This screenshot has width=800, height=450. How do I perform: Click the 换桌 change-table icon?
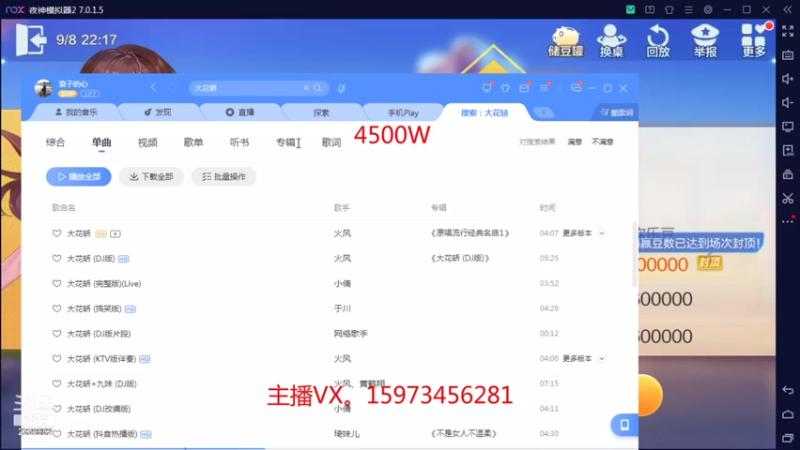coord(611,41)
